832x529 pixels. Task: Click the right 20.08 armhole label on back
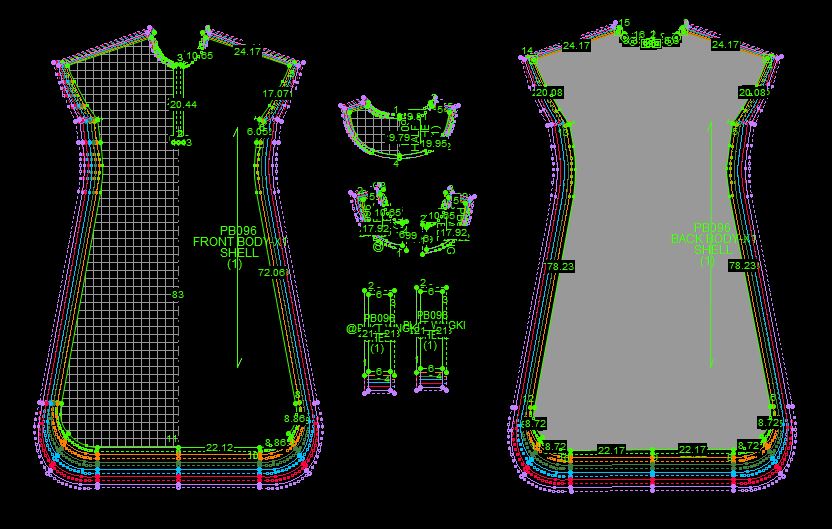pyautogui.click(x=751, y=93)
